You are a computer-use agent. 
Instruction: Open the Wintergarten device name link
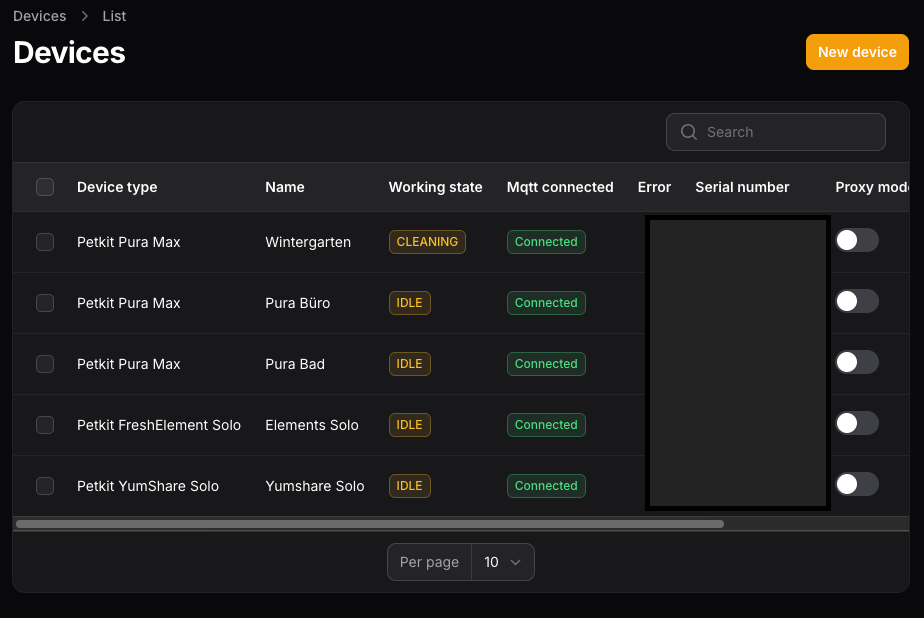pos(308,242)
